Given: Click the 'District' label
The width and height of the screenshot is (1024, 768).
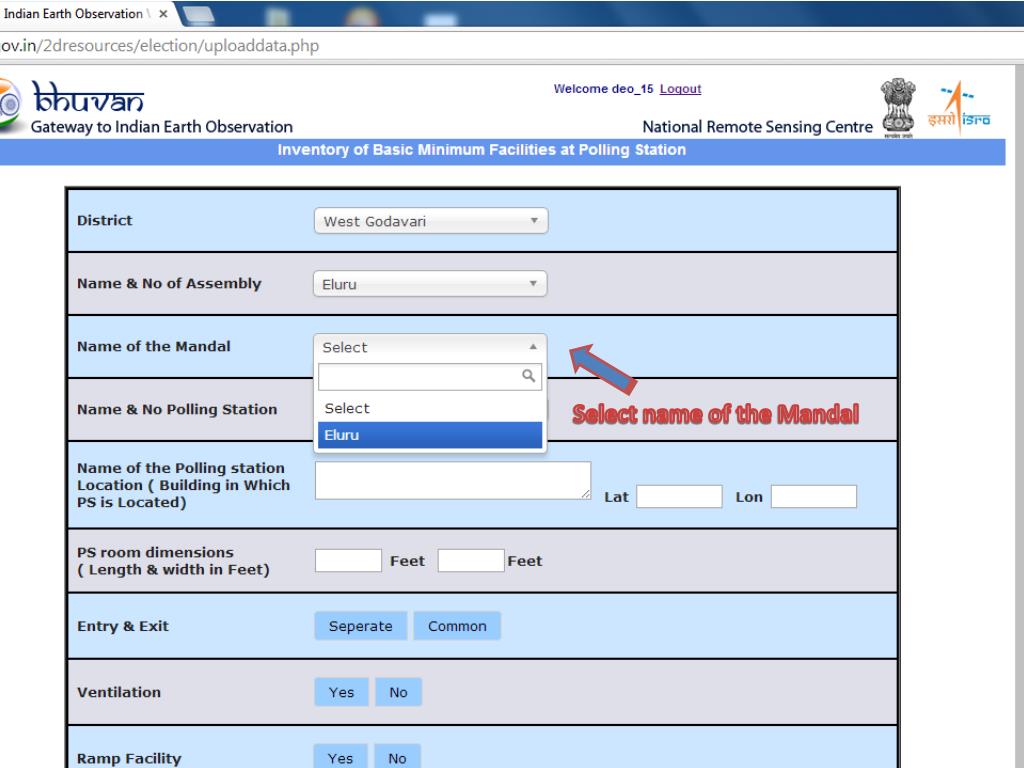Looking at the screenshot, I should tap(104, 220).
